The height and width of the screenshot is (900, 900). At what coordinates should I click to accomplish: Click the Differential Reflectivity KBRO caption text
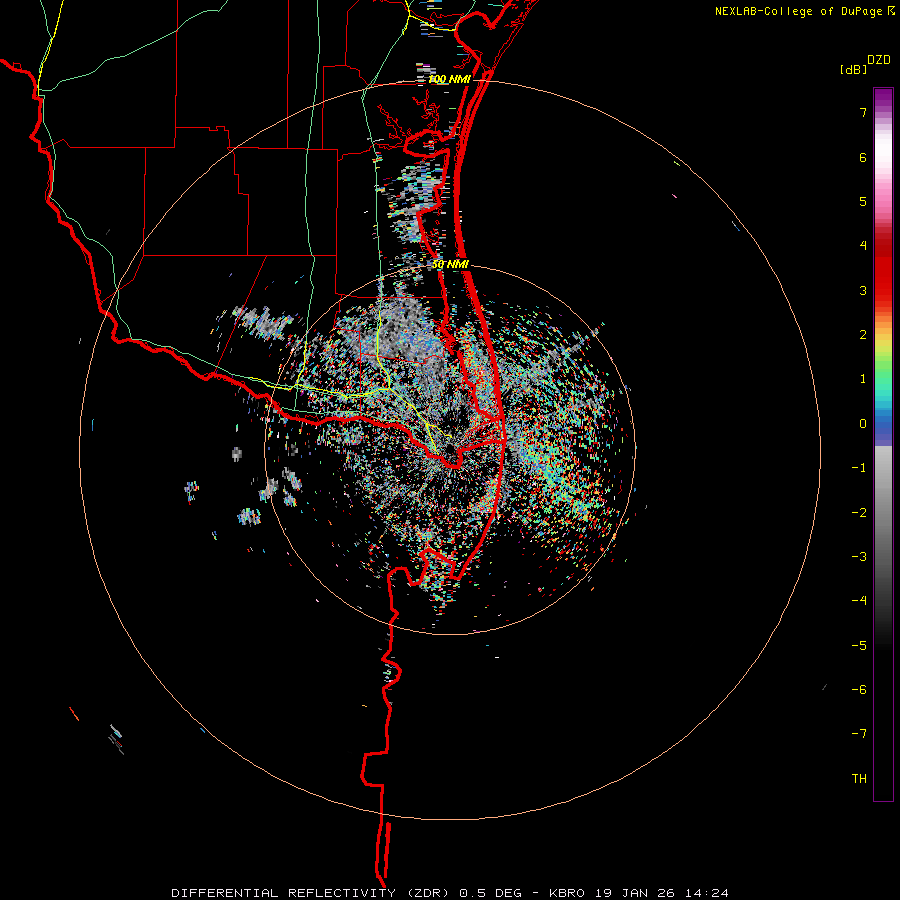click(x=450, y=893)
